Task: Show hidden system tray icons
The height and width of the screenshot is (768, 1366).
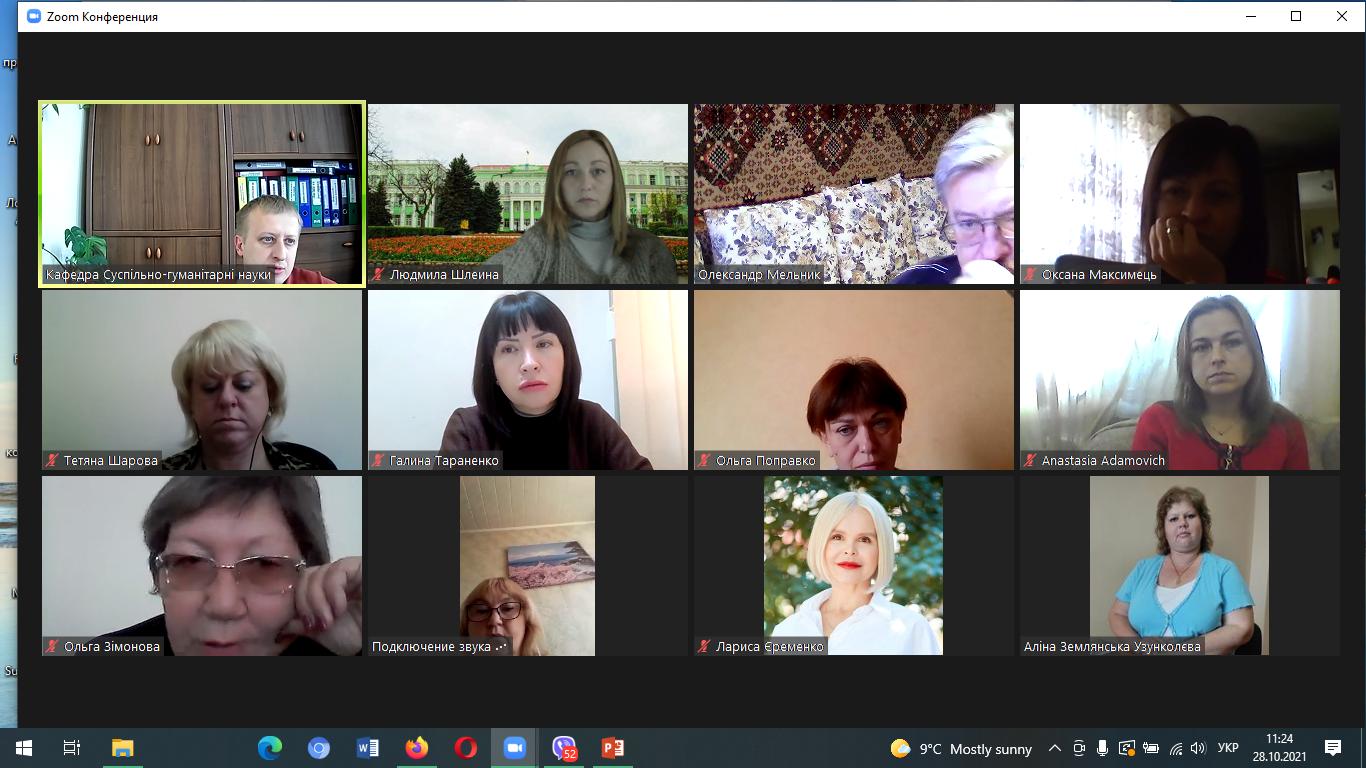Action: 1055,748
